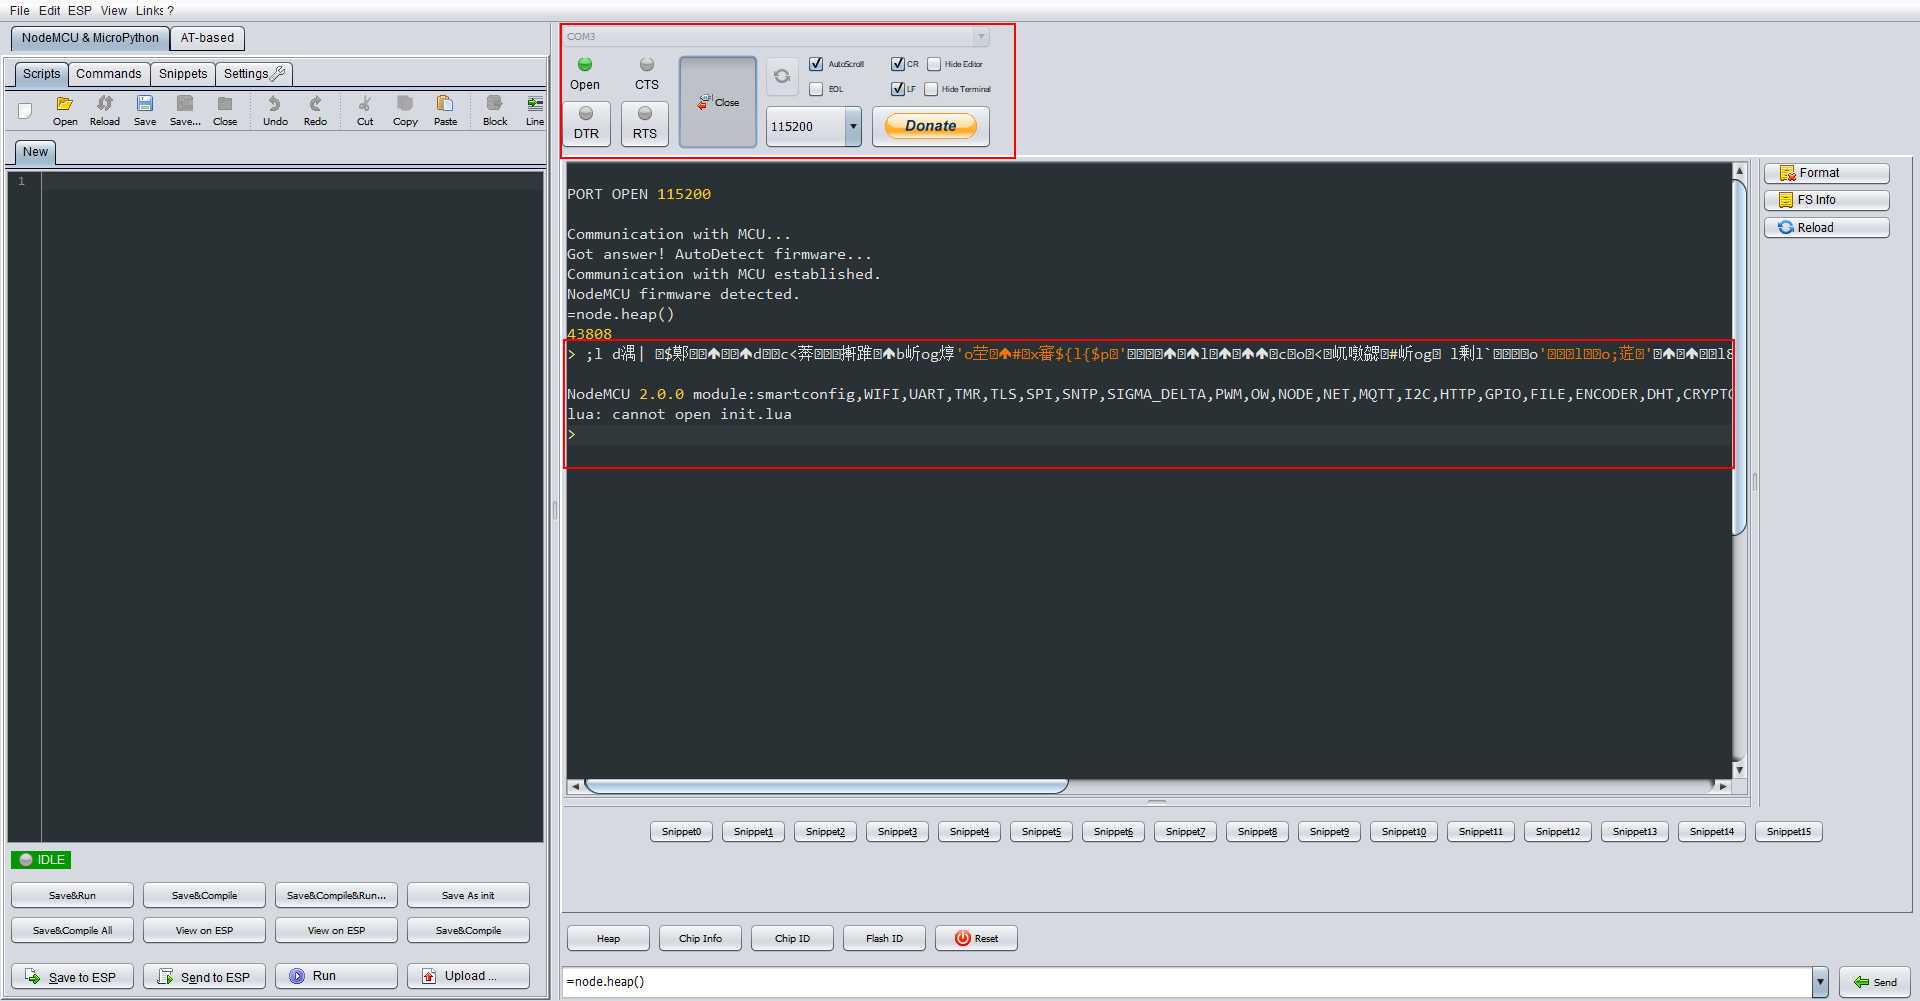Image resolution: width=1920 pixels, height=1001 pixels.
Task: Open the View menu
Action: tap(113, 11)
